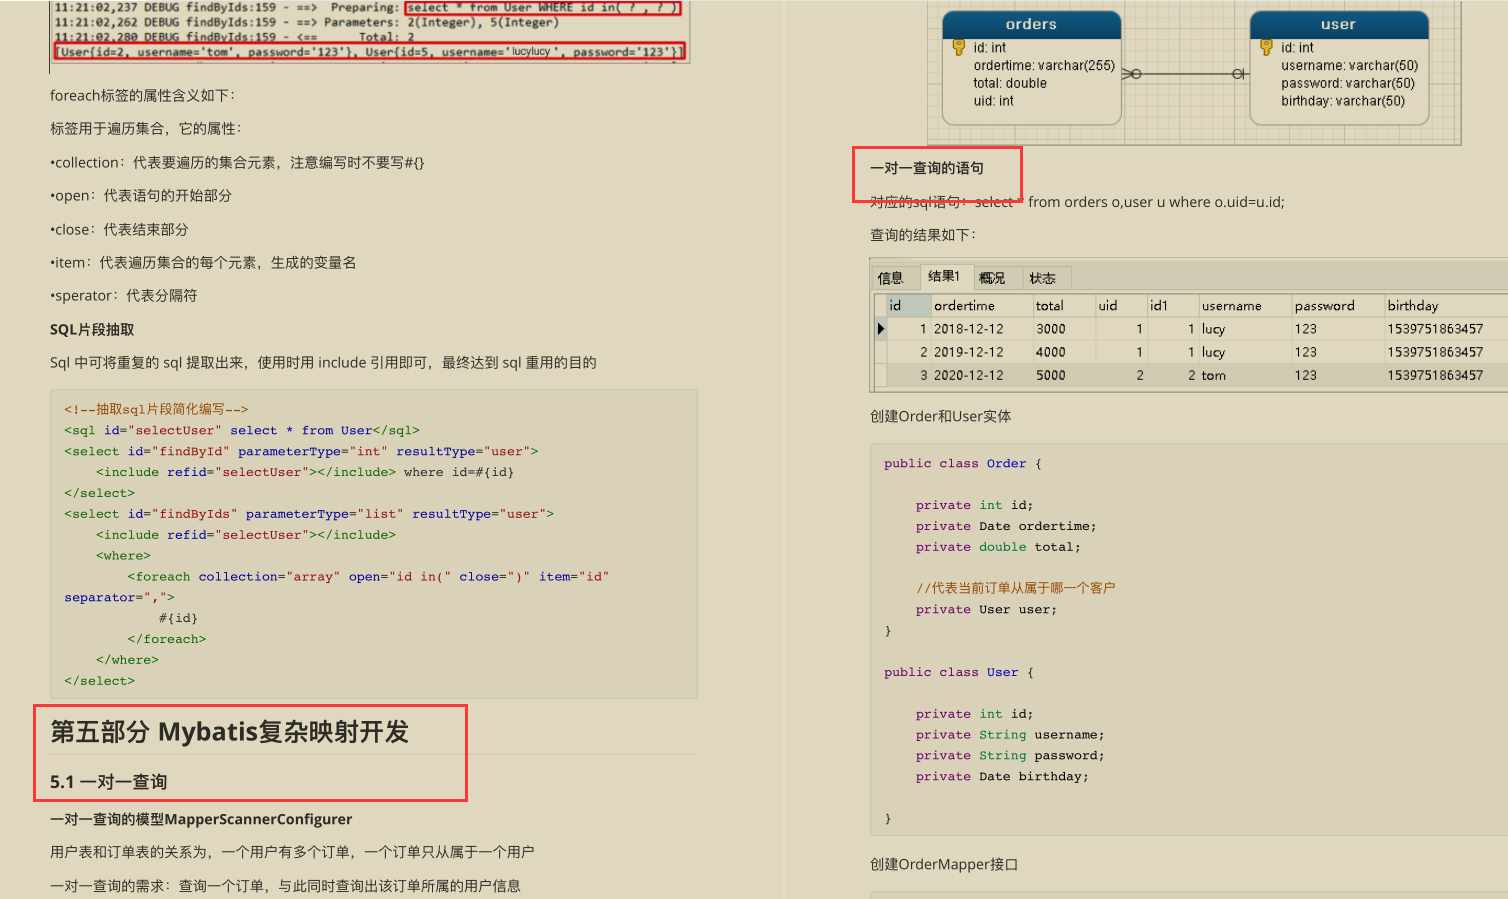Click the private Date birthday; line
1508x899 pixels.
pyautogui.click(x=1002, y=777)
